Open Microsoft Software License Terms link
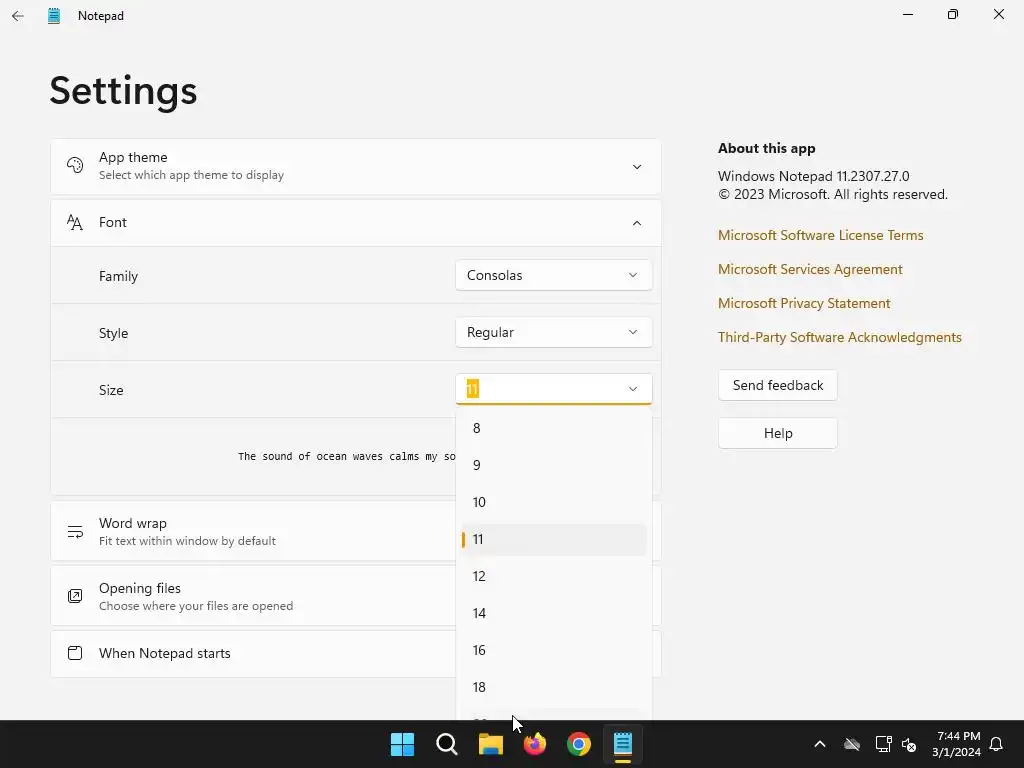Image resolution: width=1024 pixels, height=768 pixels. [x=820, y=235]
